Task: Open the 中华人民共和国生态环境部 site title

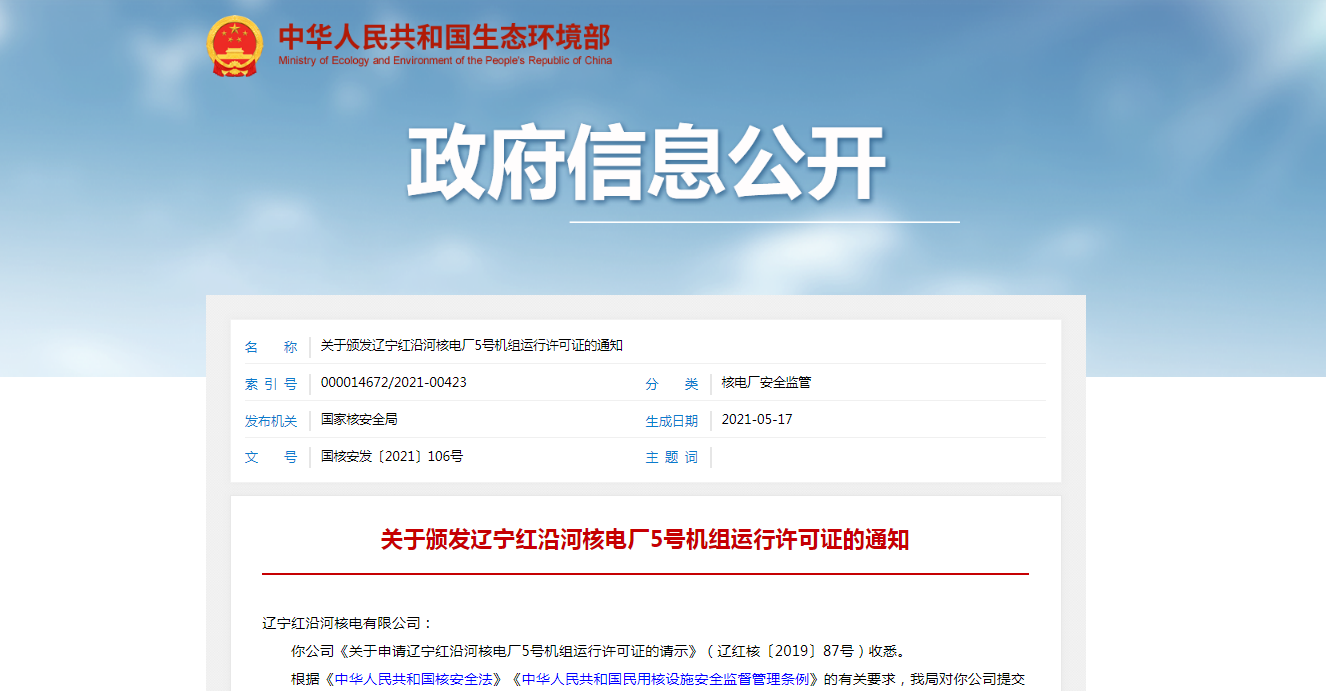Action: tap(444, 36)
